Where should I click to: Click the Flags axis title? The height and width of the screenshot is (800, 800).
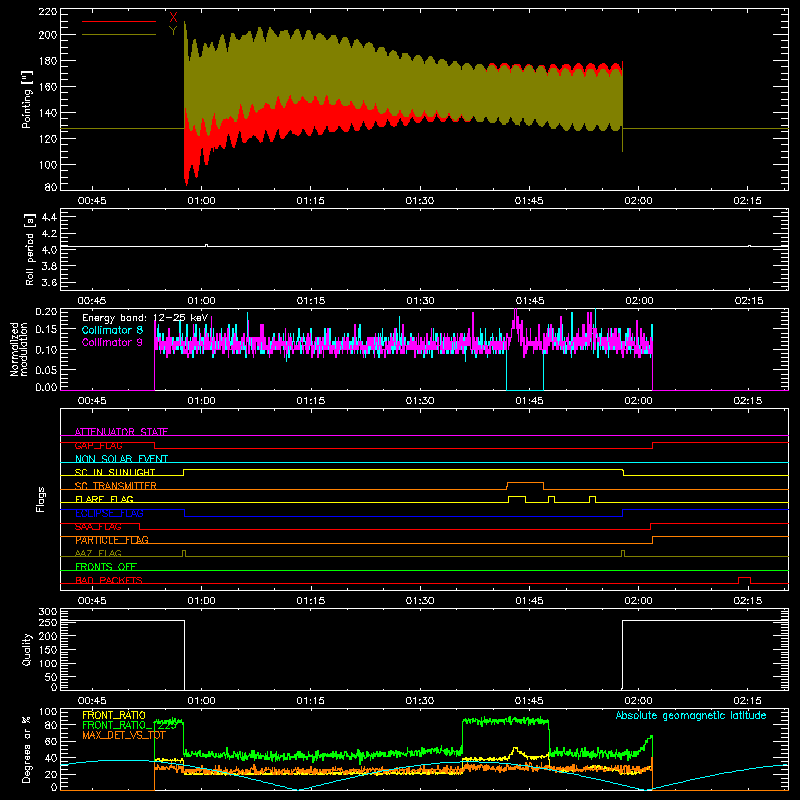click(x=41, y=499)
